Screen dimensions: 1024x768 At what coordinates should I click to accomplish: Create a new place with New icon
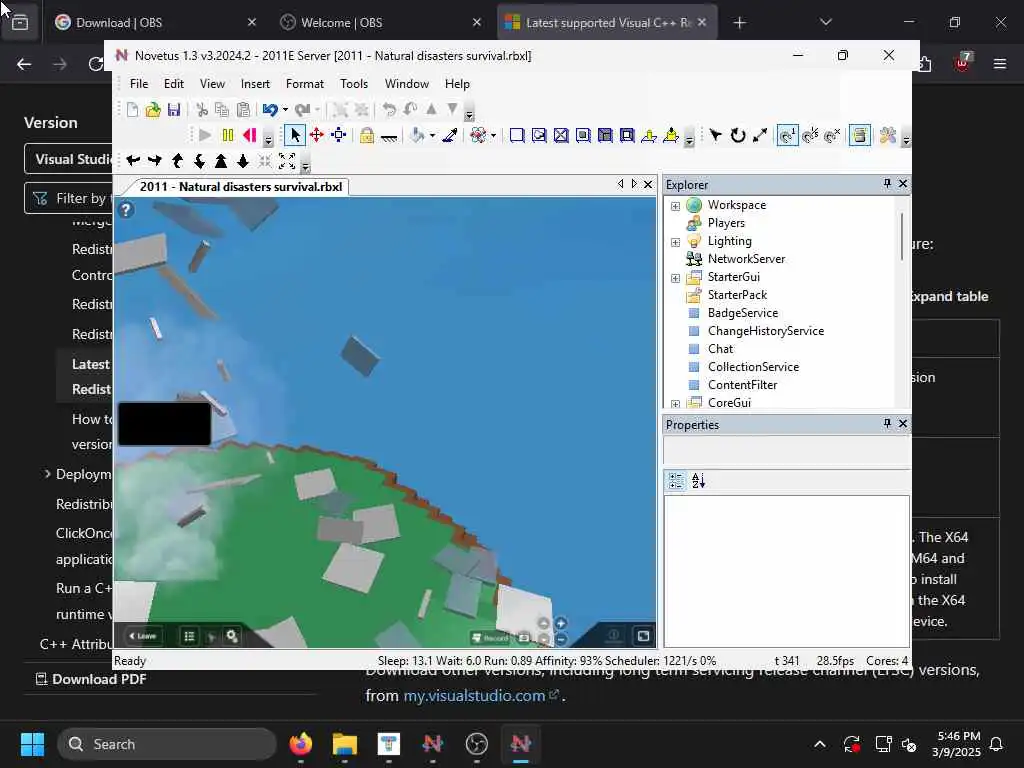(x=132, y=110)
